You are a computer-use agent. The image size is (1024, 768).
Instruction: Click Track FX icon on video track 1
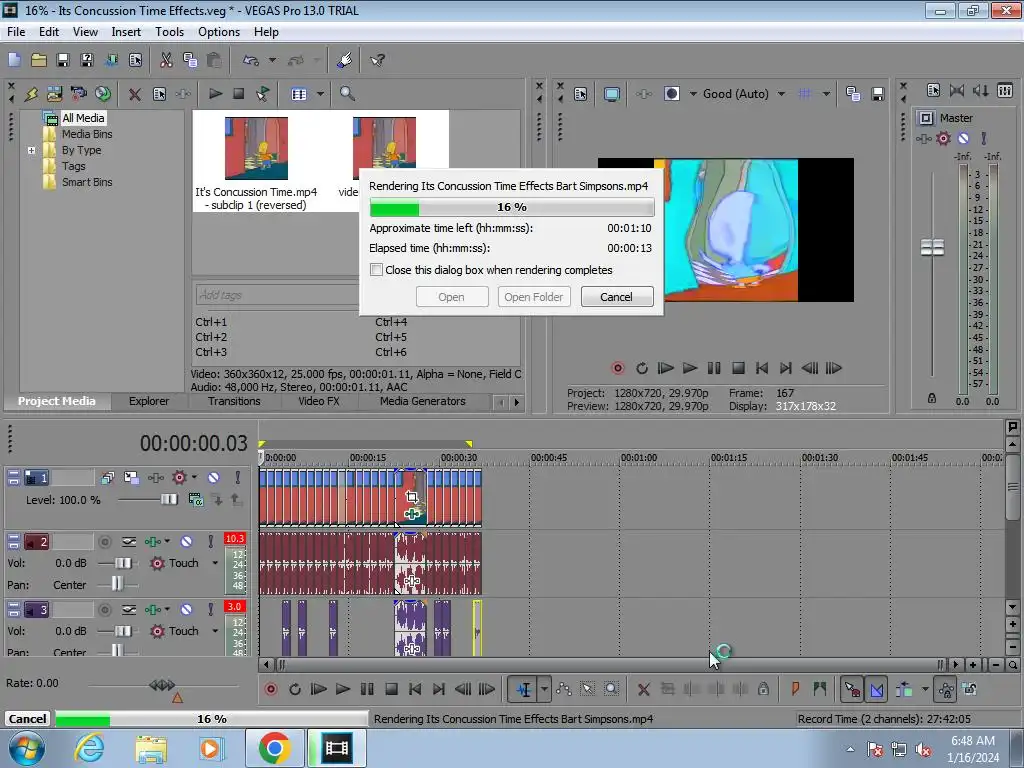pos(155,477)
